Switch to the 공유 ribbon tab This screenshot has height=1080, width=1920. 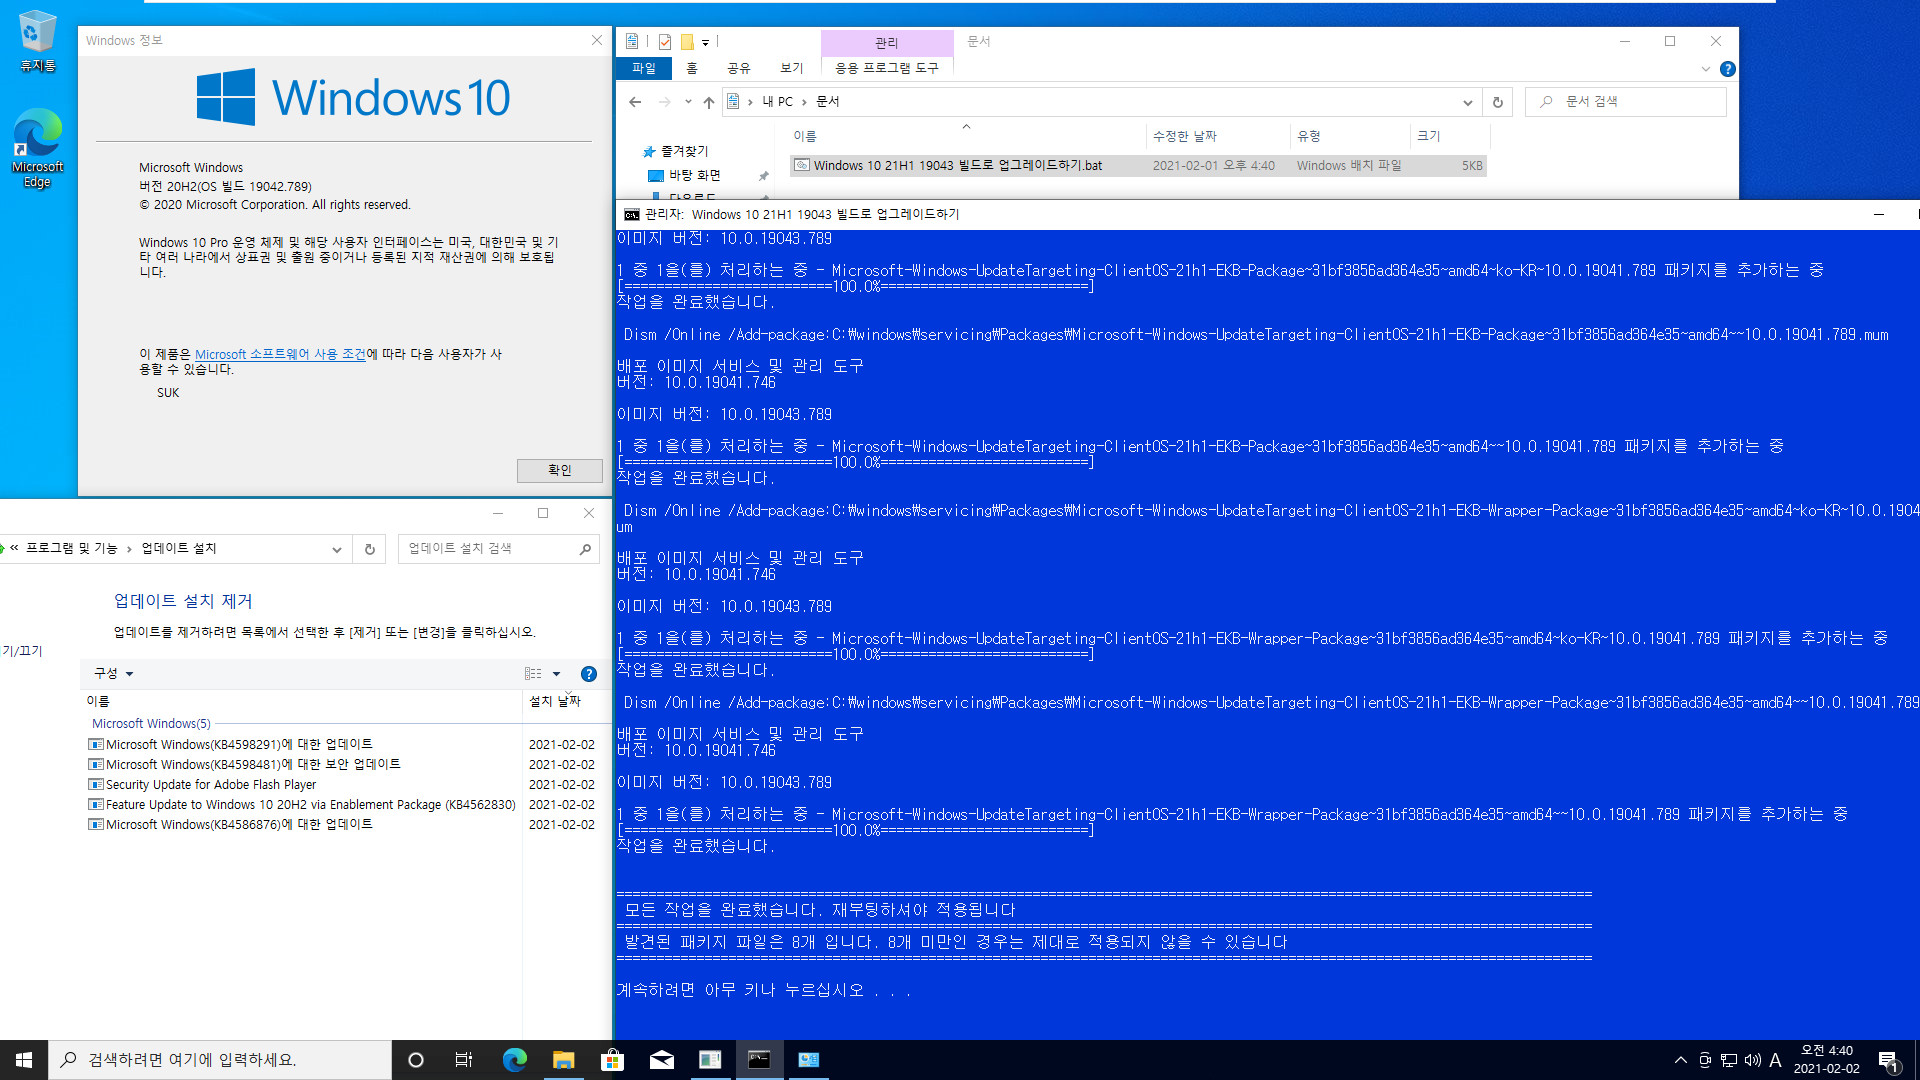point(739,68)
